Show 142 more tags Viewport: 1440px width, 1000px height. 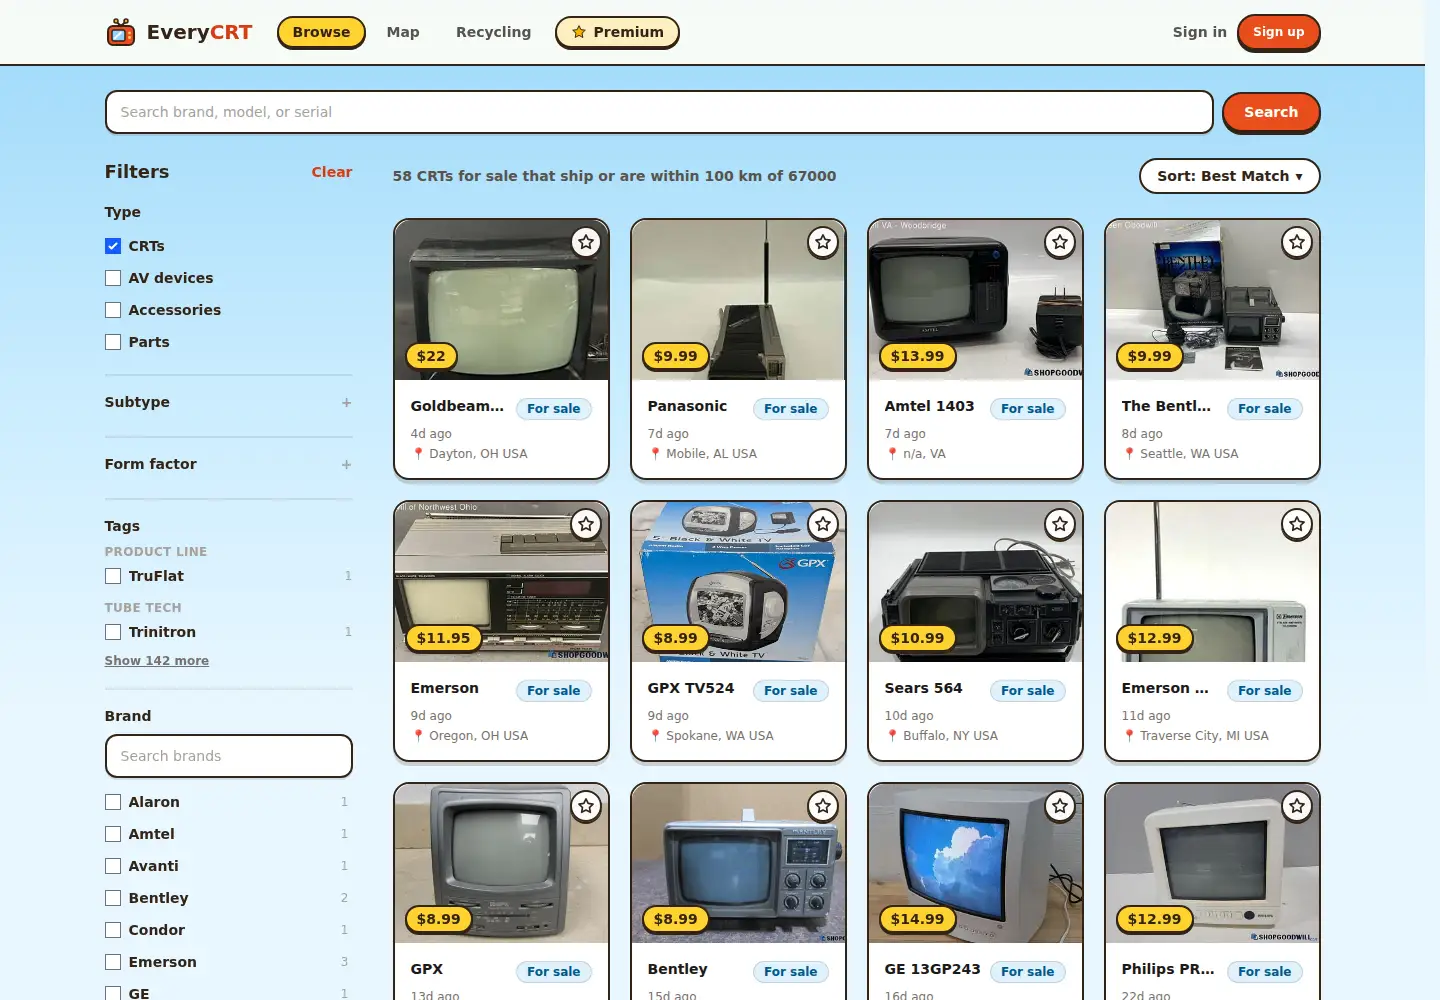click(x=157, y=661)
